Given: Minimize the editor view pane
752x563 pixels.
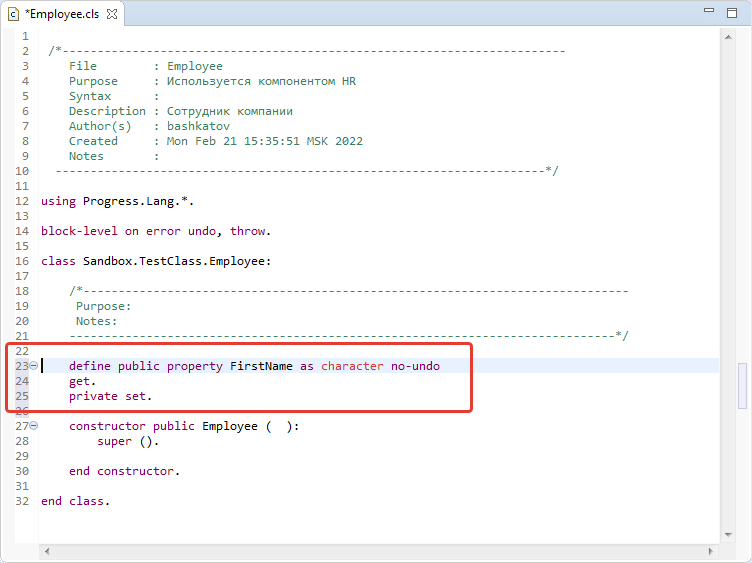Looking at the screenshot, I should 709,11.
